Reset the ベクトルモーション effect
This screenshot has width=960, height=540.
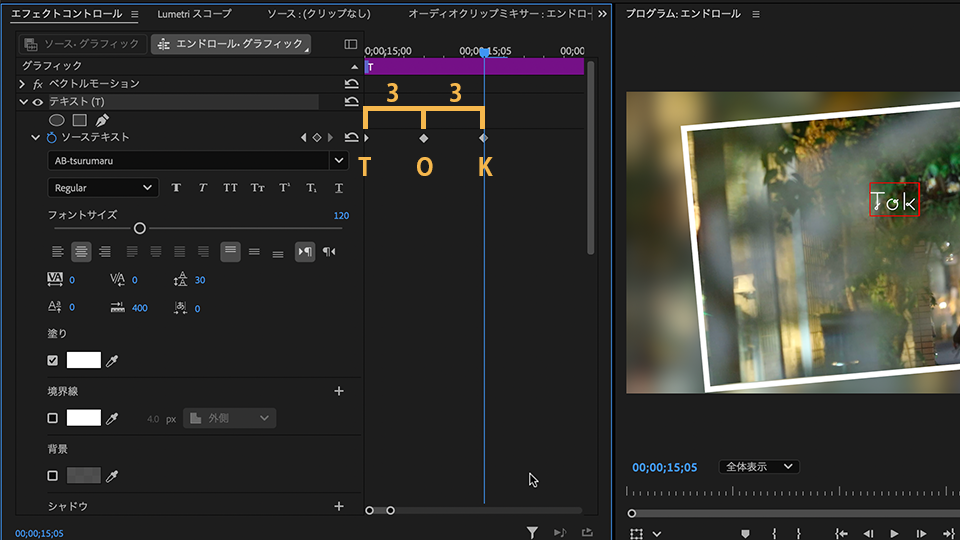pos(351,84)
